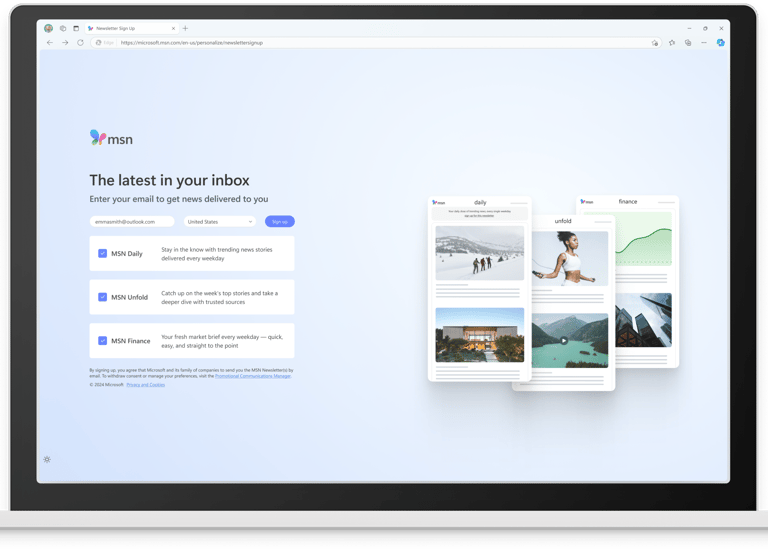Click the email address input field

coord(132,222)
